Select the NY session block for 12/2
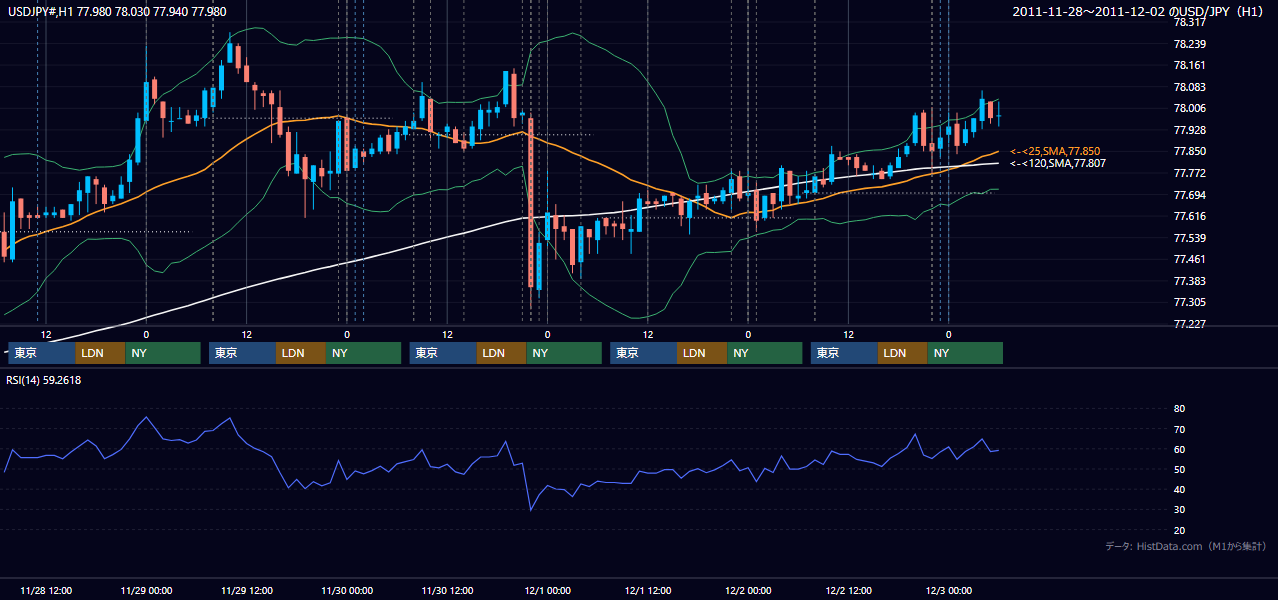 pos(965,353)
